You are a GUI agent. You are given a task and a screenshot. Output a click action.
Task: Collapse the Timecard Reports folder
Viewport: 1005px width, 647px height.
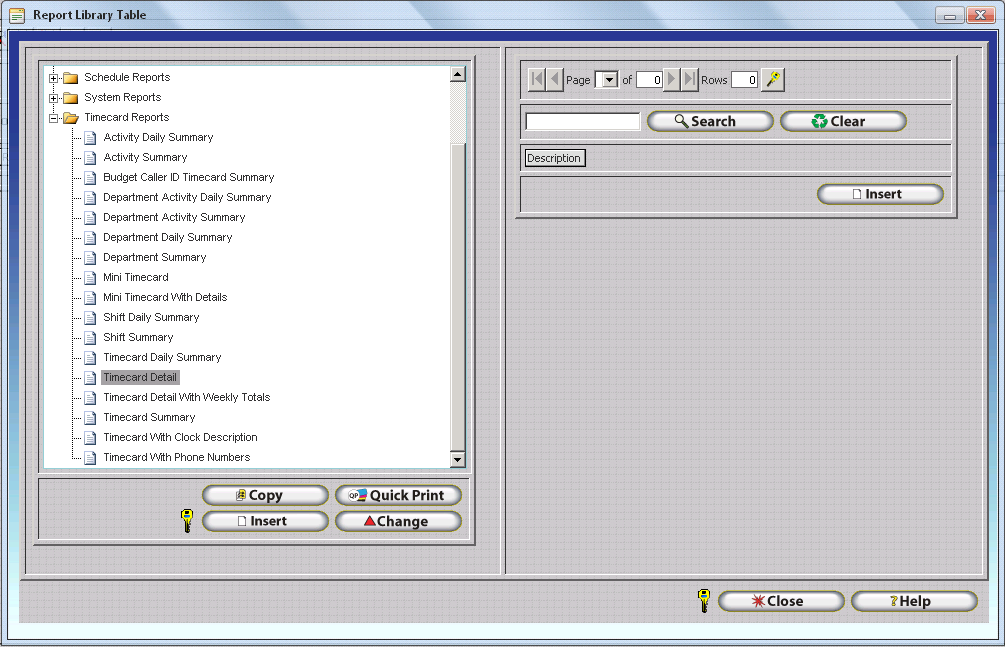[x=54, y=118]
